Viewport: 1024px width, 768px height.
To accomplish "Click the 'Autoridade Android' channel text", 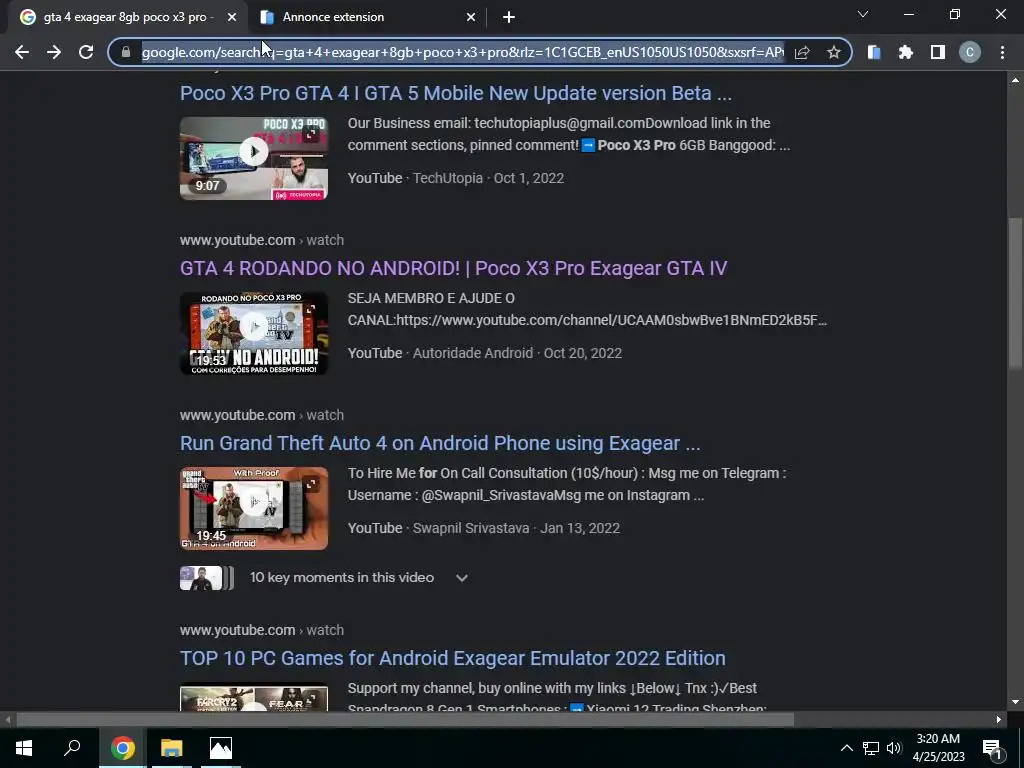I will (473, 353).
